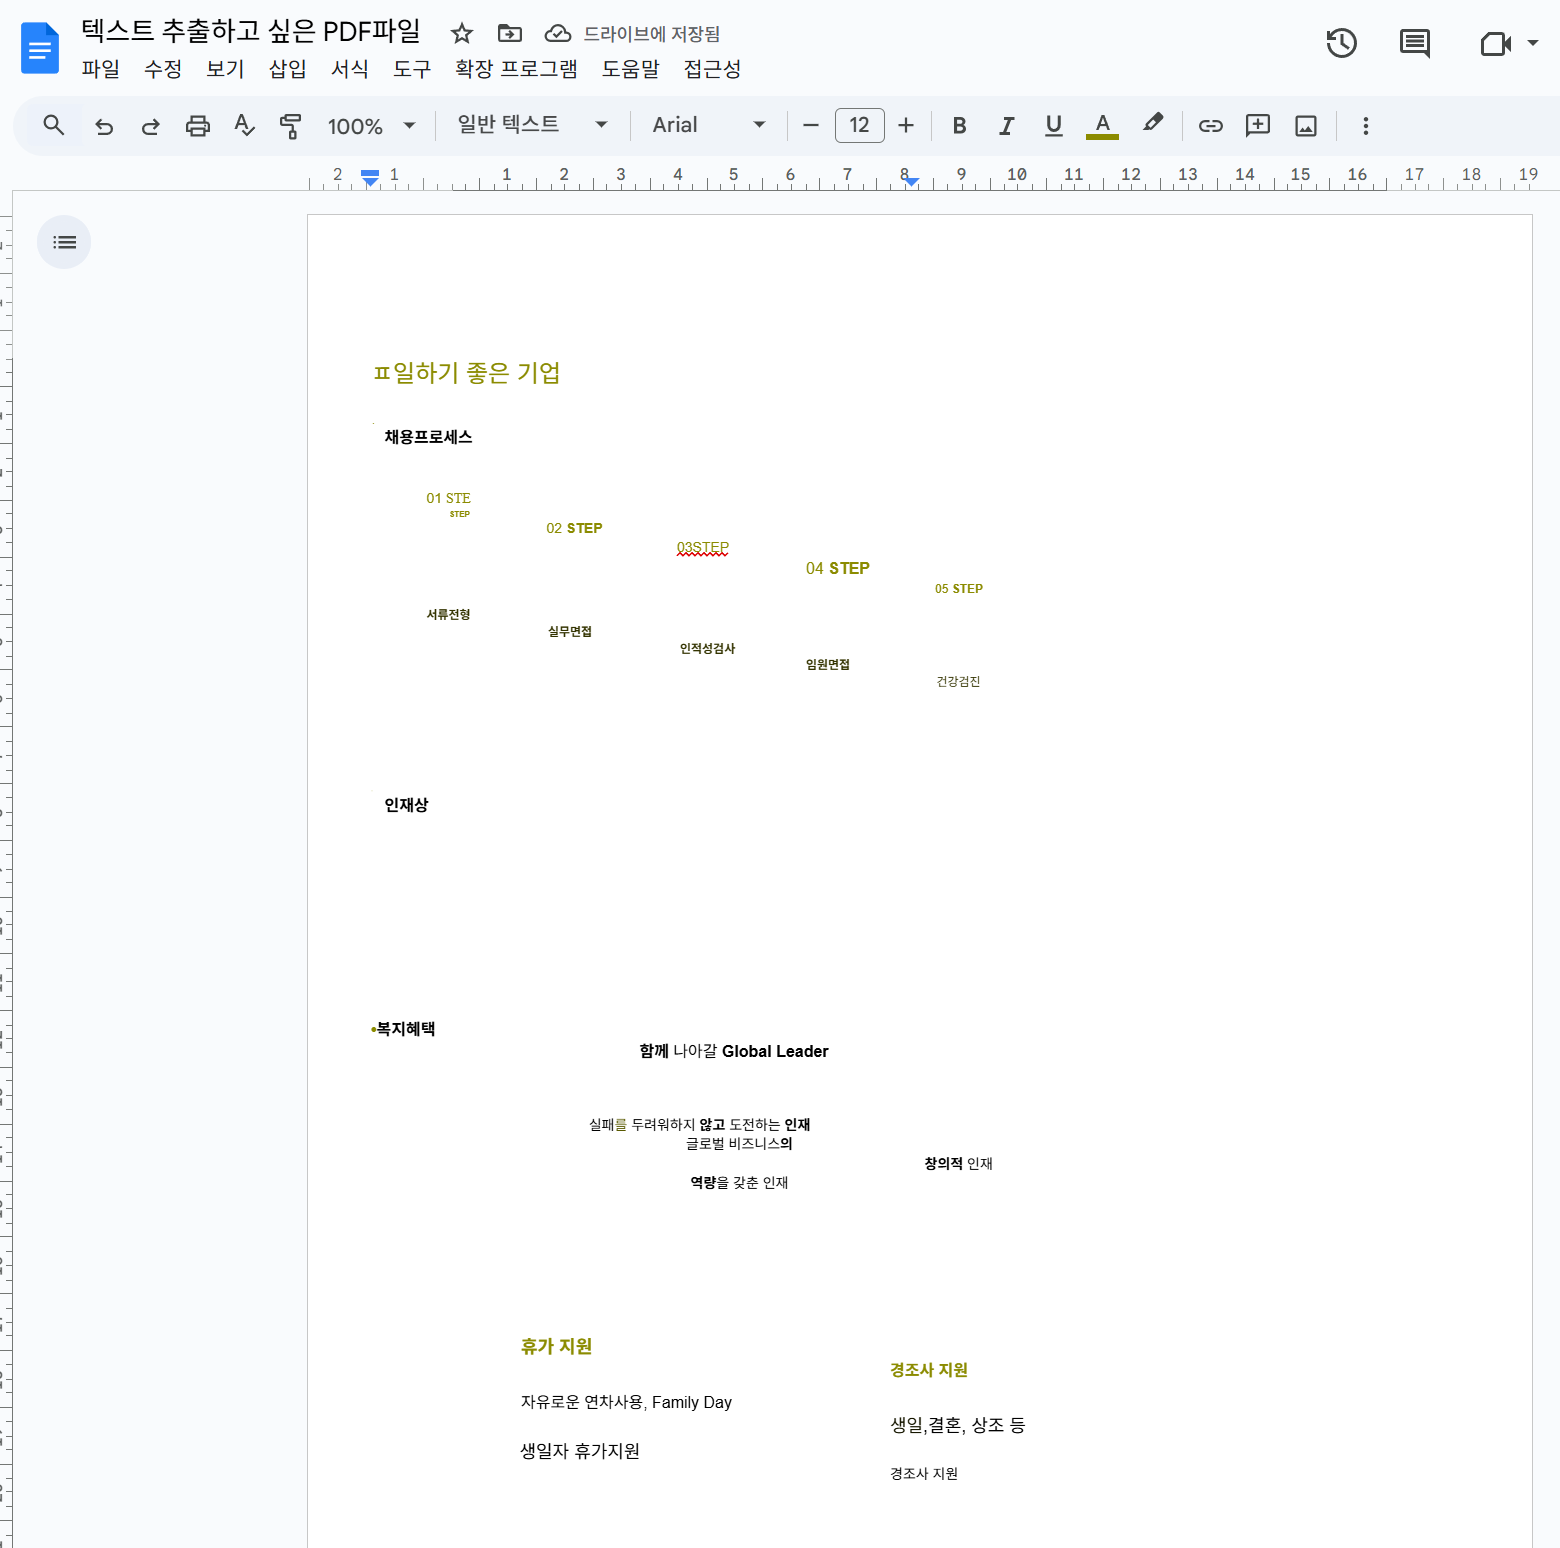Viewport: 1560px width, 1548px height.
Task: Click the misspelled 03STEP text
Action: tap(703, 547)
